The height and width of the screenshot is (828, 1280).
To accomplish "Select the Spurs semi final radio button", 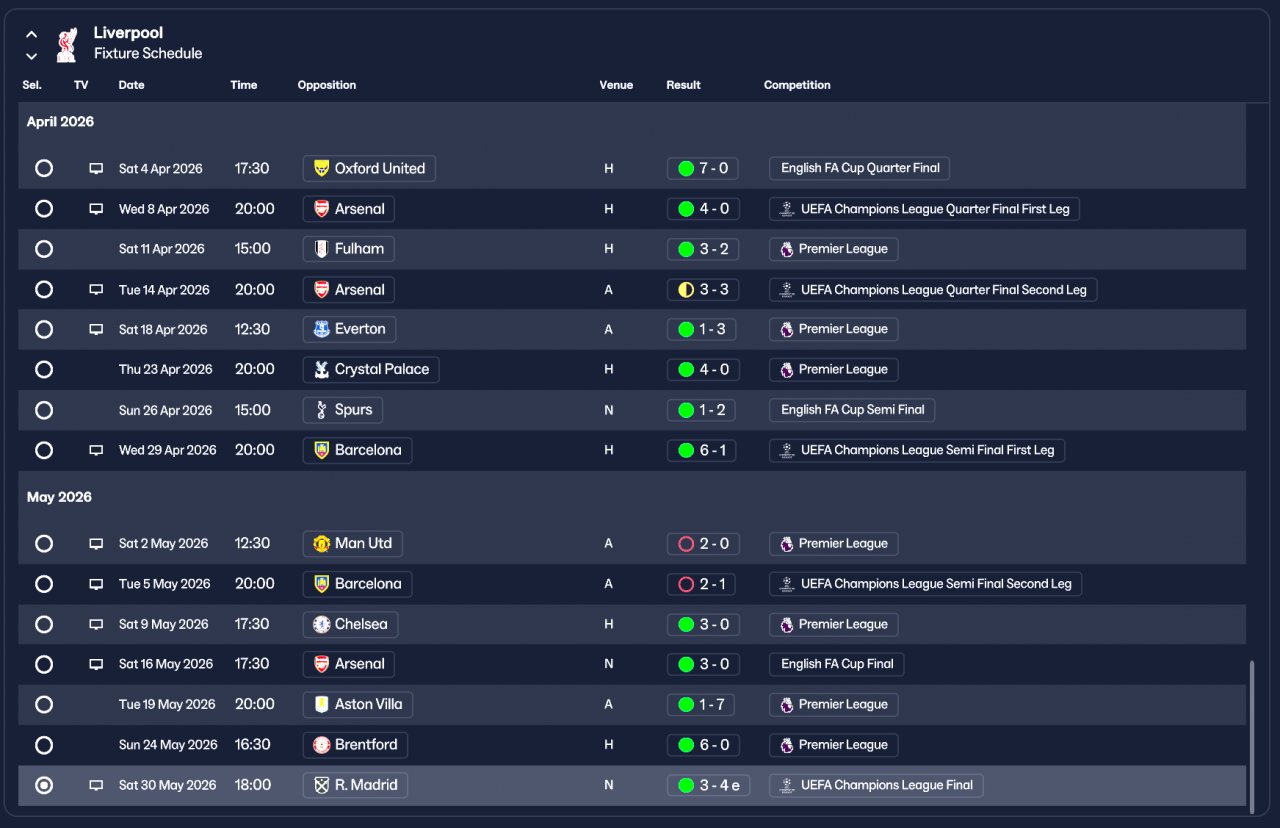I will tap(44, 410).
